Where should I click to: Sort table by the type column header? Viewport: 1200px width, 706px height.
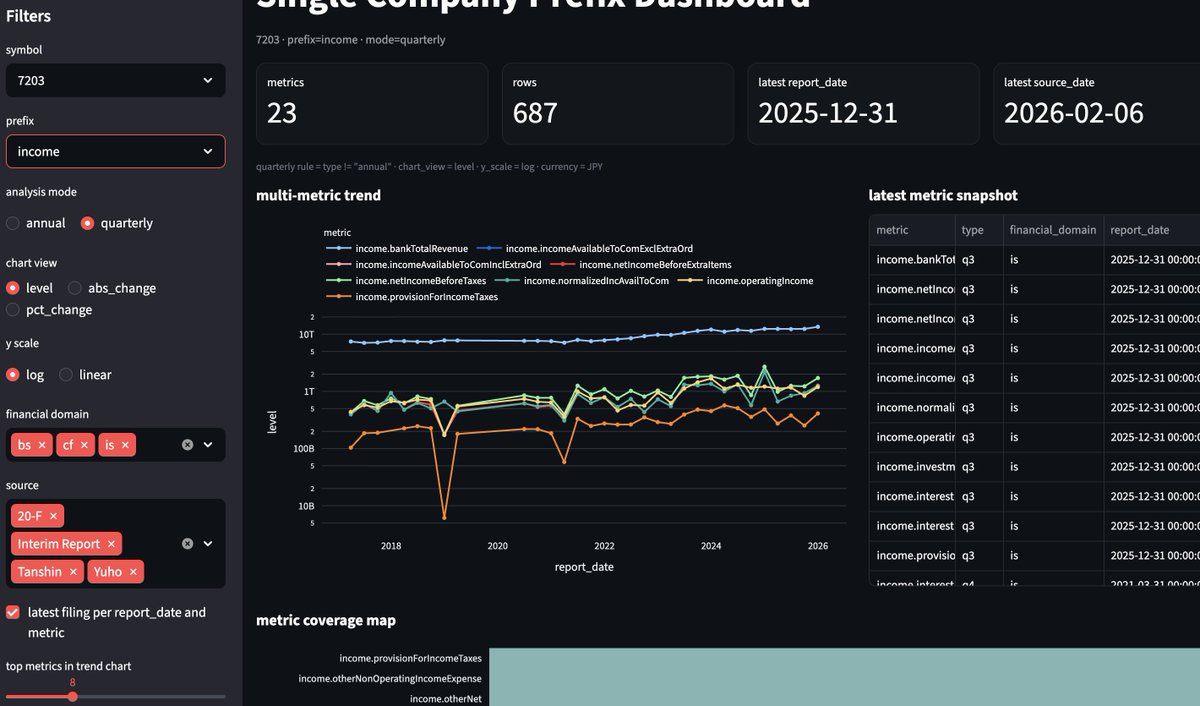978,229
